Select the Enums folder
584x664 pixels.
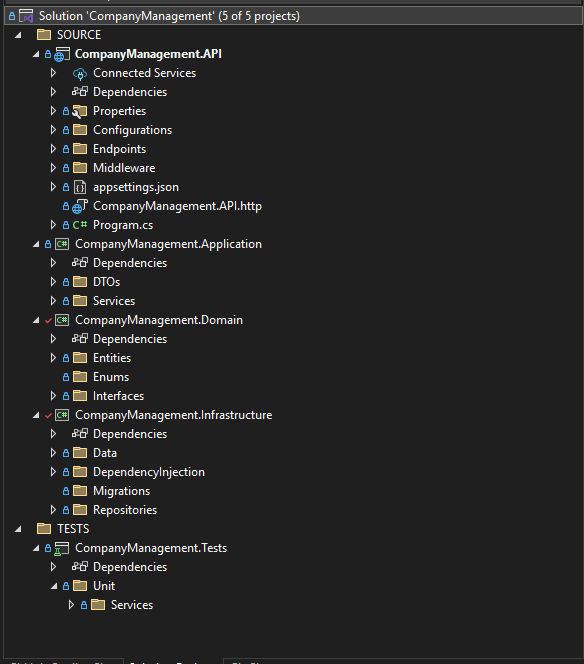coord(111,377)
